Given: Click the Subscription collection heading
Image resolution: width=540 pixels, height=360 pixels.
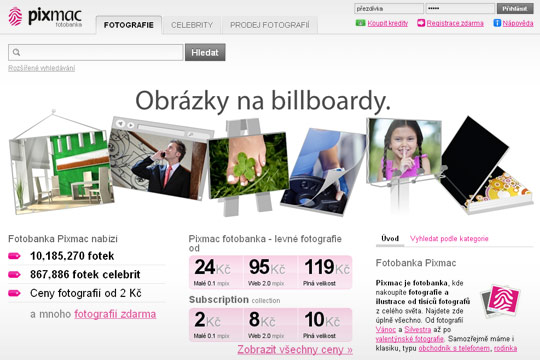Looking at the screenshot, I should (x=234, y=300).
